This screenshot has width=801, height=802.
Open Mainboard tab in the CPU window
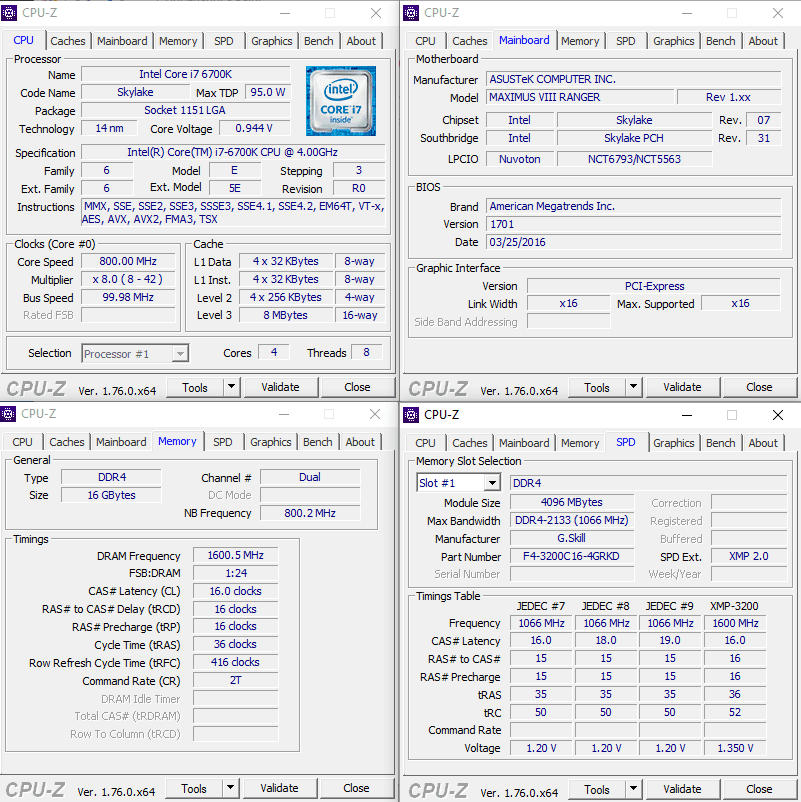(x=122, y=41)
